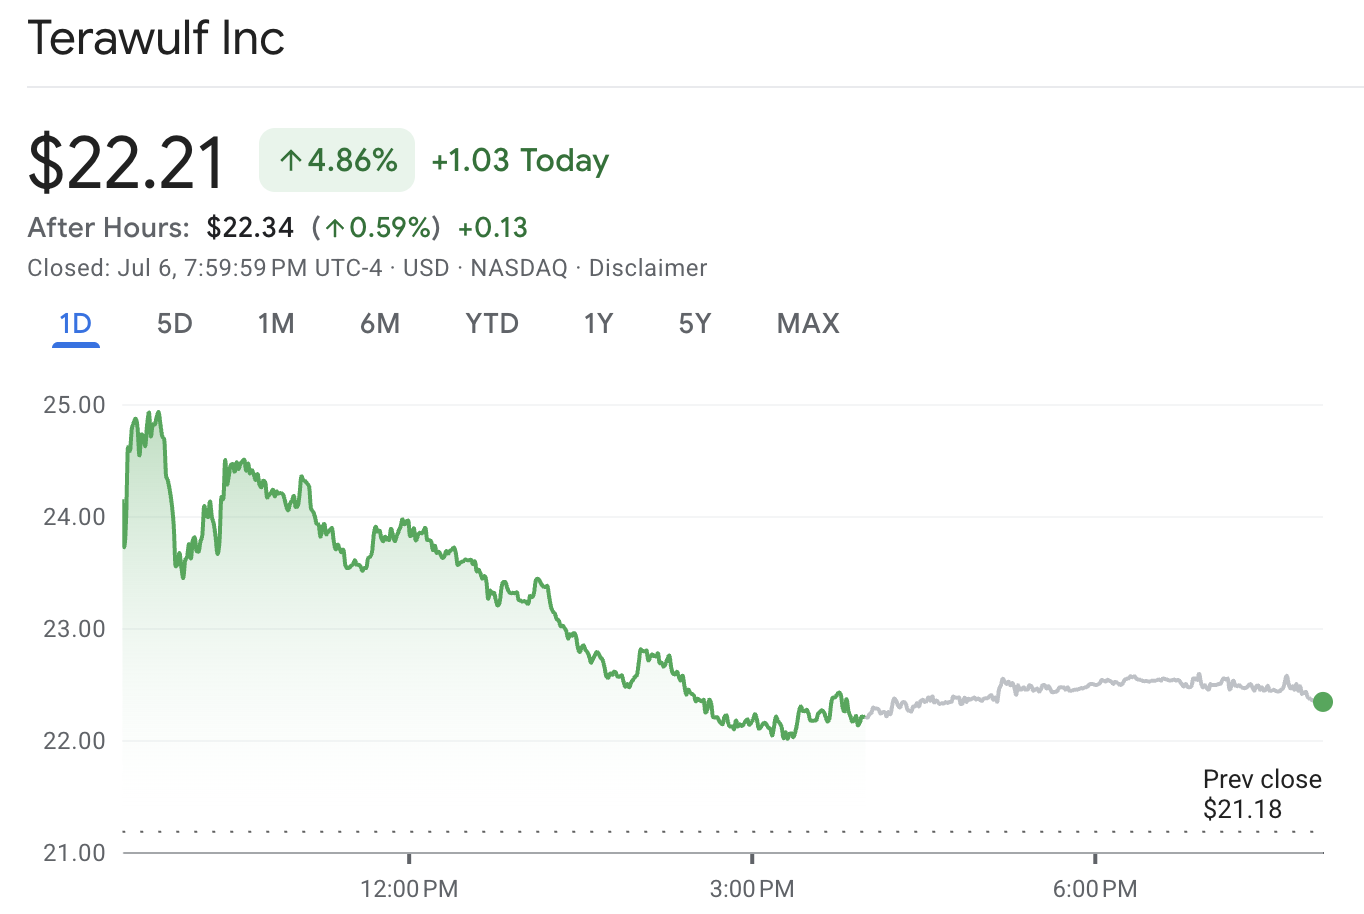Image resolution: width=1364 pixels, height=914 pixels.
Task: Switch to the 5D chart view
Action: point(174,324)
